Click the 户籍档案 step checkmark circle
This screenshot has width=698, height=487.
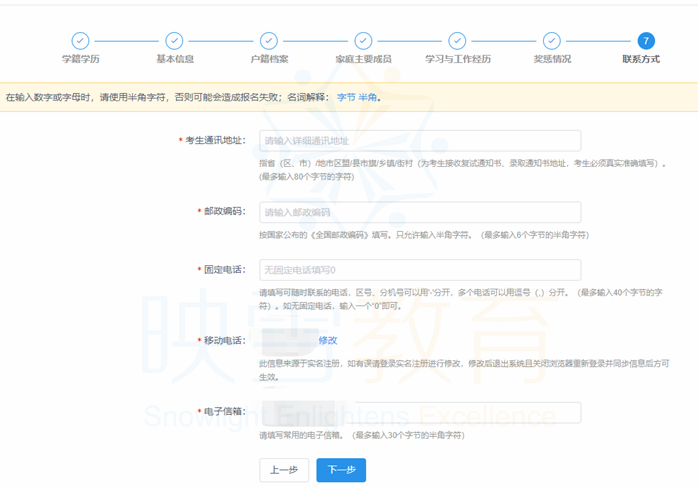269,41
